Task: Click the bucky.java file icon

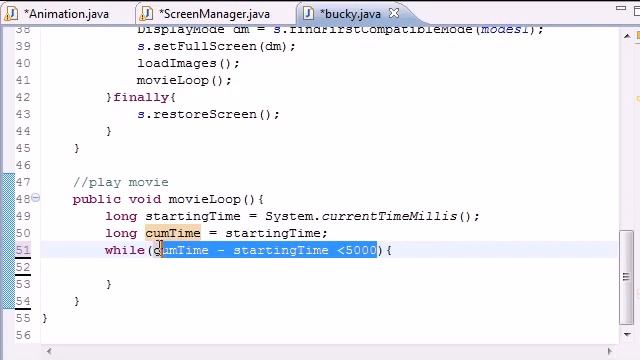Action: tap(309, 14)
